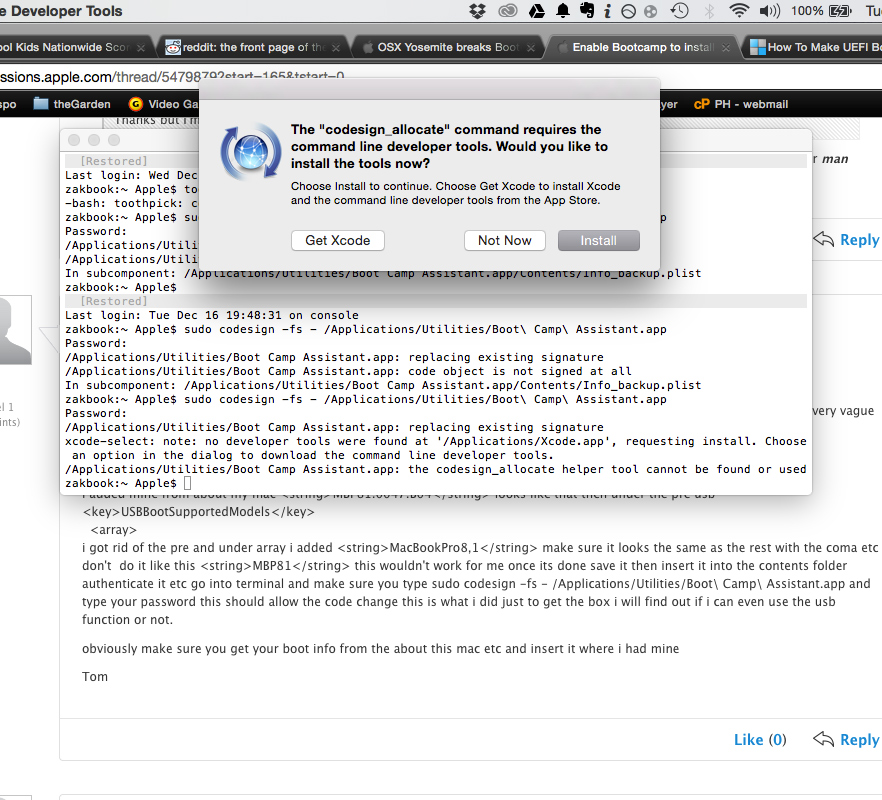Viewport: 882px width, 800px height.
Task: Click the italic i info menu bar icon
Action: coord(608,11)
